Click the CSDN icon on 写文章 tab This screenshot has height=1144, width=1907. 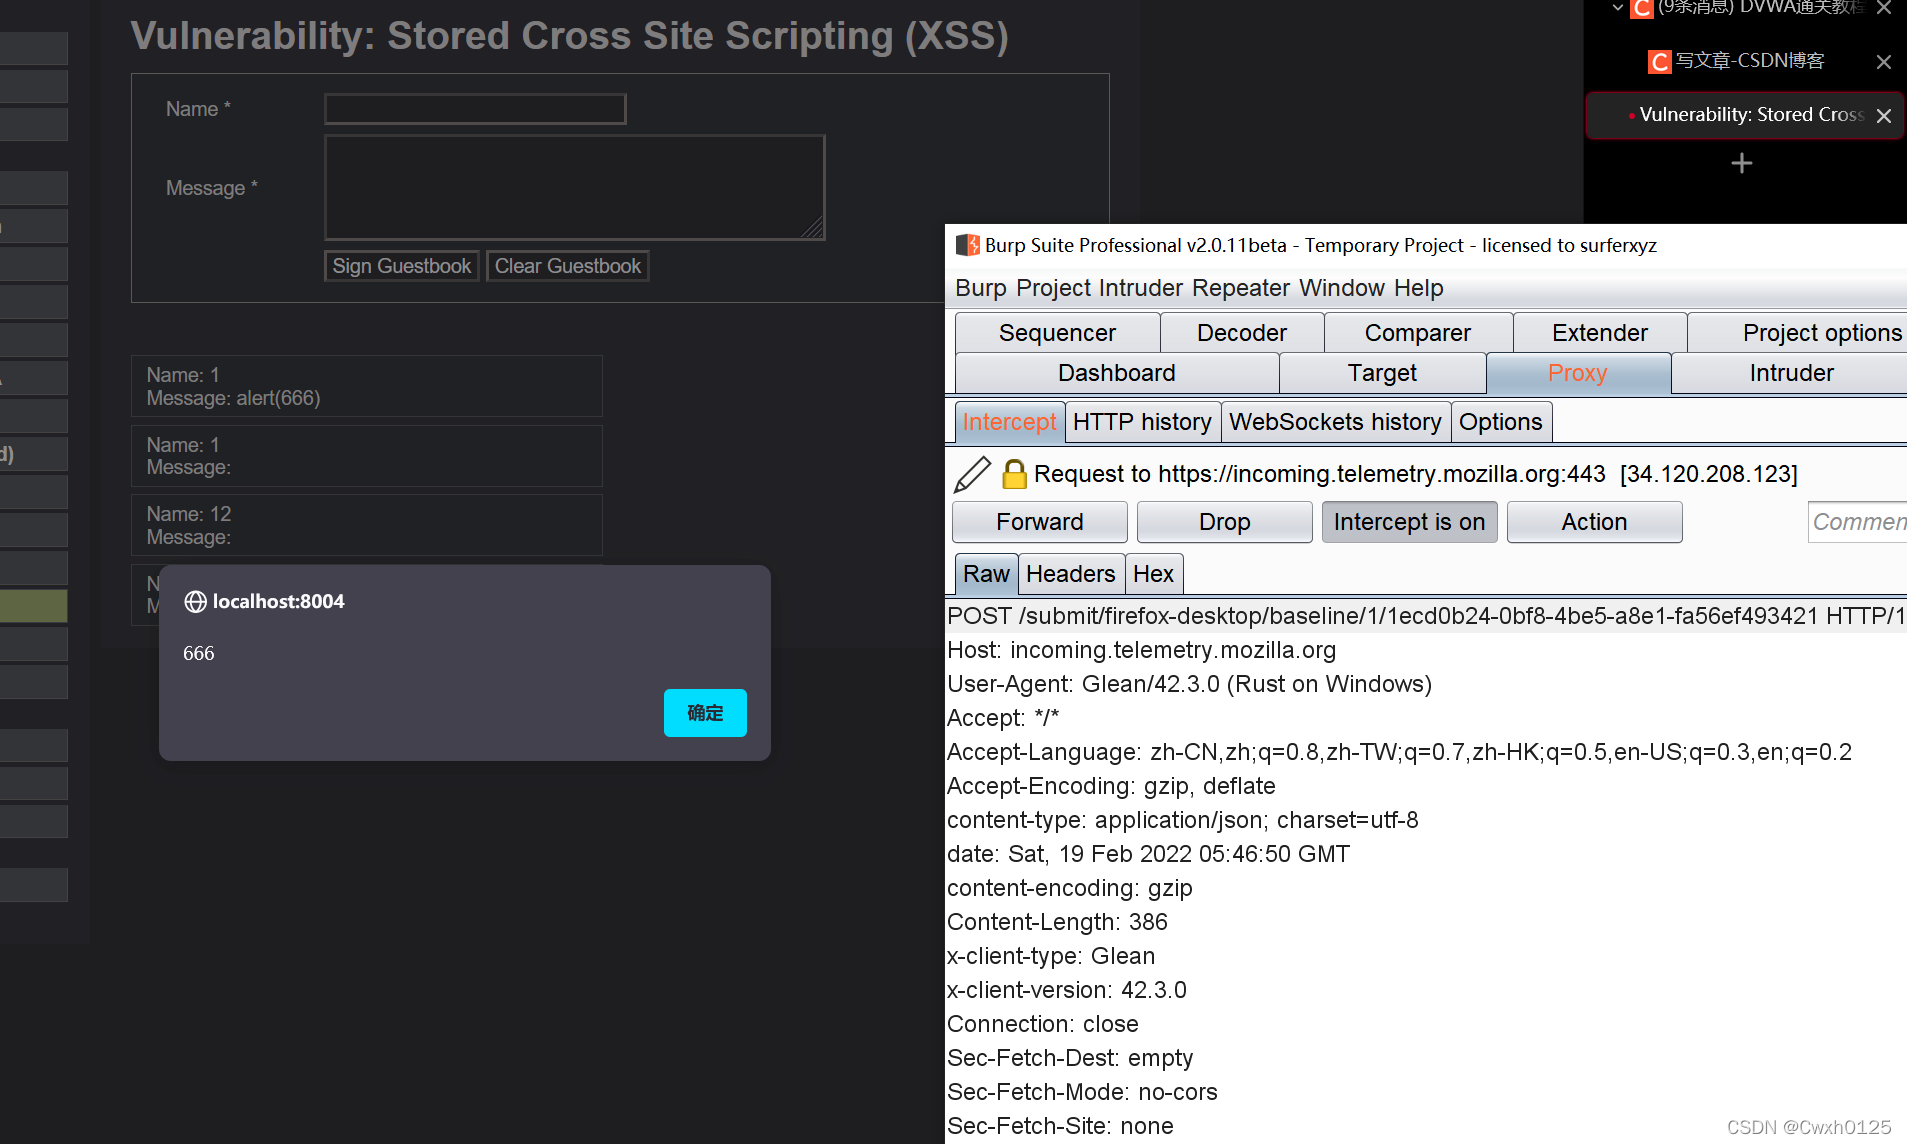(1659, 62)
